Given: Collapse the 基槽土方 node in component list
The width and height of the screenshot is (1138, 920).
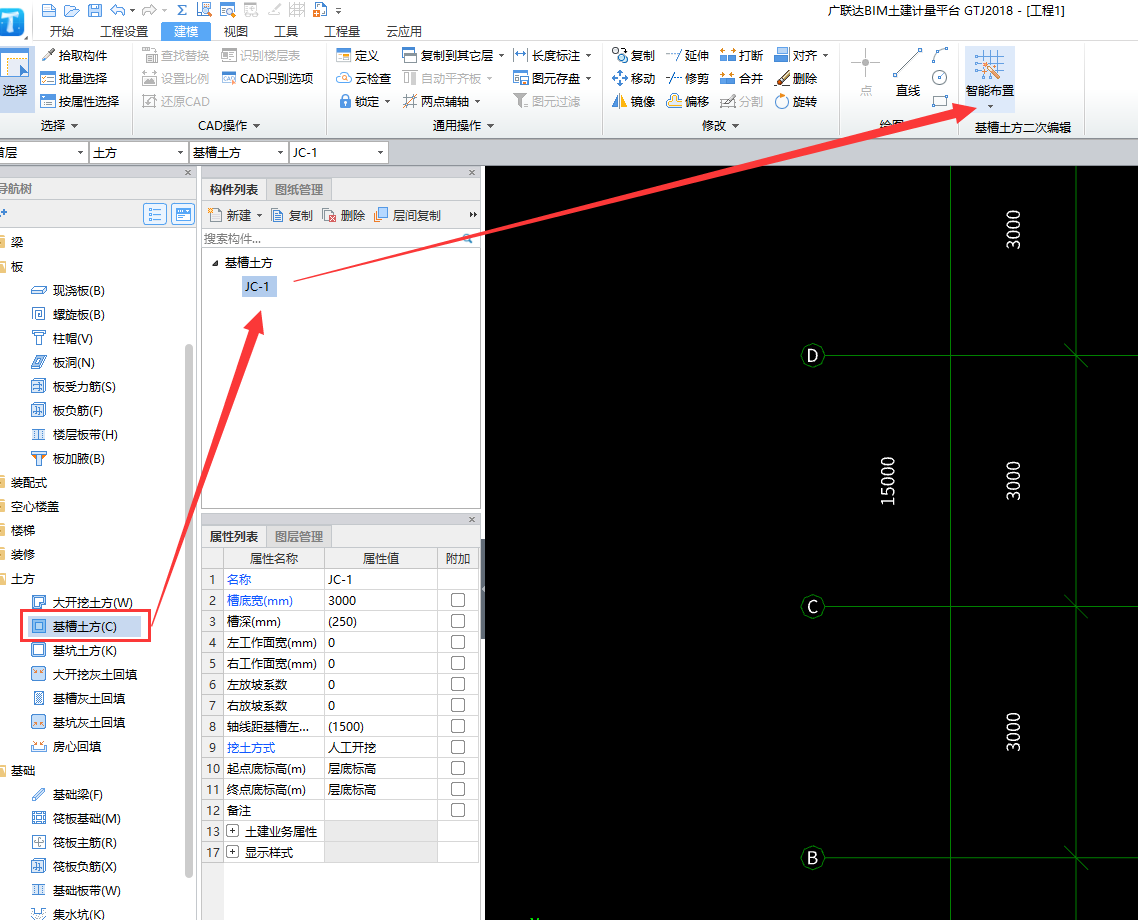Looking at the screenshot, I should [x=215, y=263].
